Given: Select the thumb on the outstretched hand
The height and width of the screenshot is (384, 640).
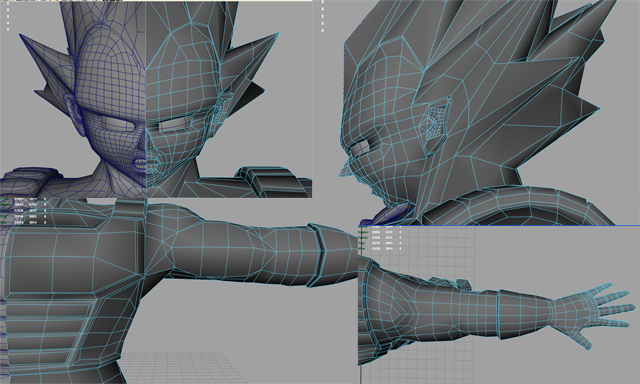Looking at the screenshot, I should coord(581,340).
